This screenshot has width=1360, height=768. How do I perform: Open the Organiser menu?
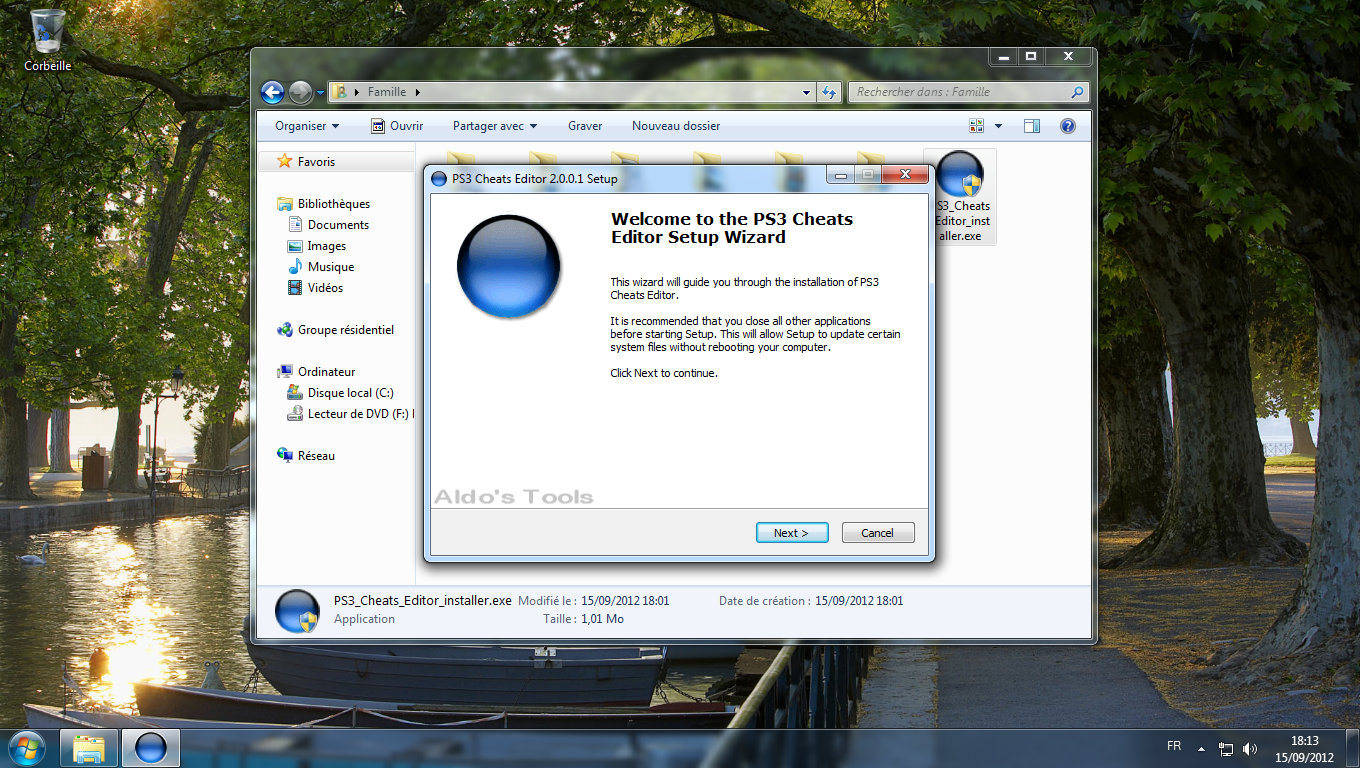(x=307, y=126)
